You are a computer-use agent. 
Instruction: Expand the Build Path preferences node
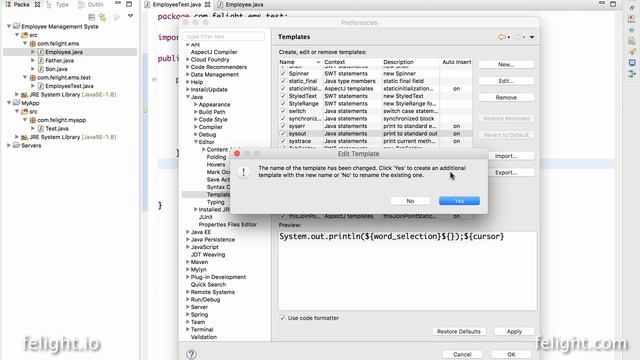(196, 112)
